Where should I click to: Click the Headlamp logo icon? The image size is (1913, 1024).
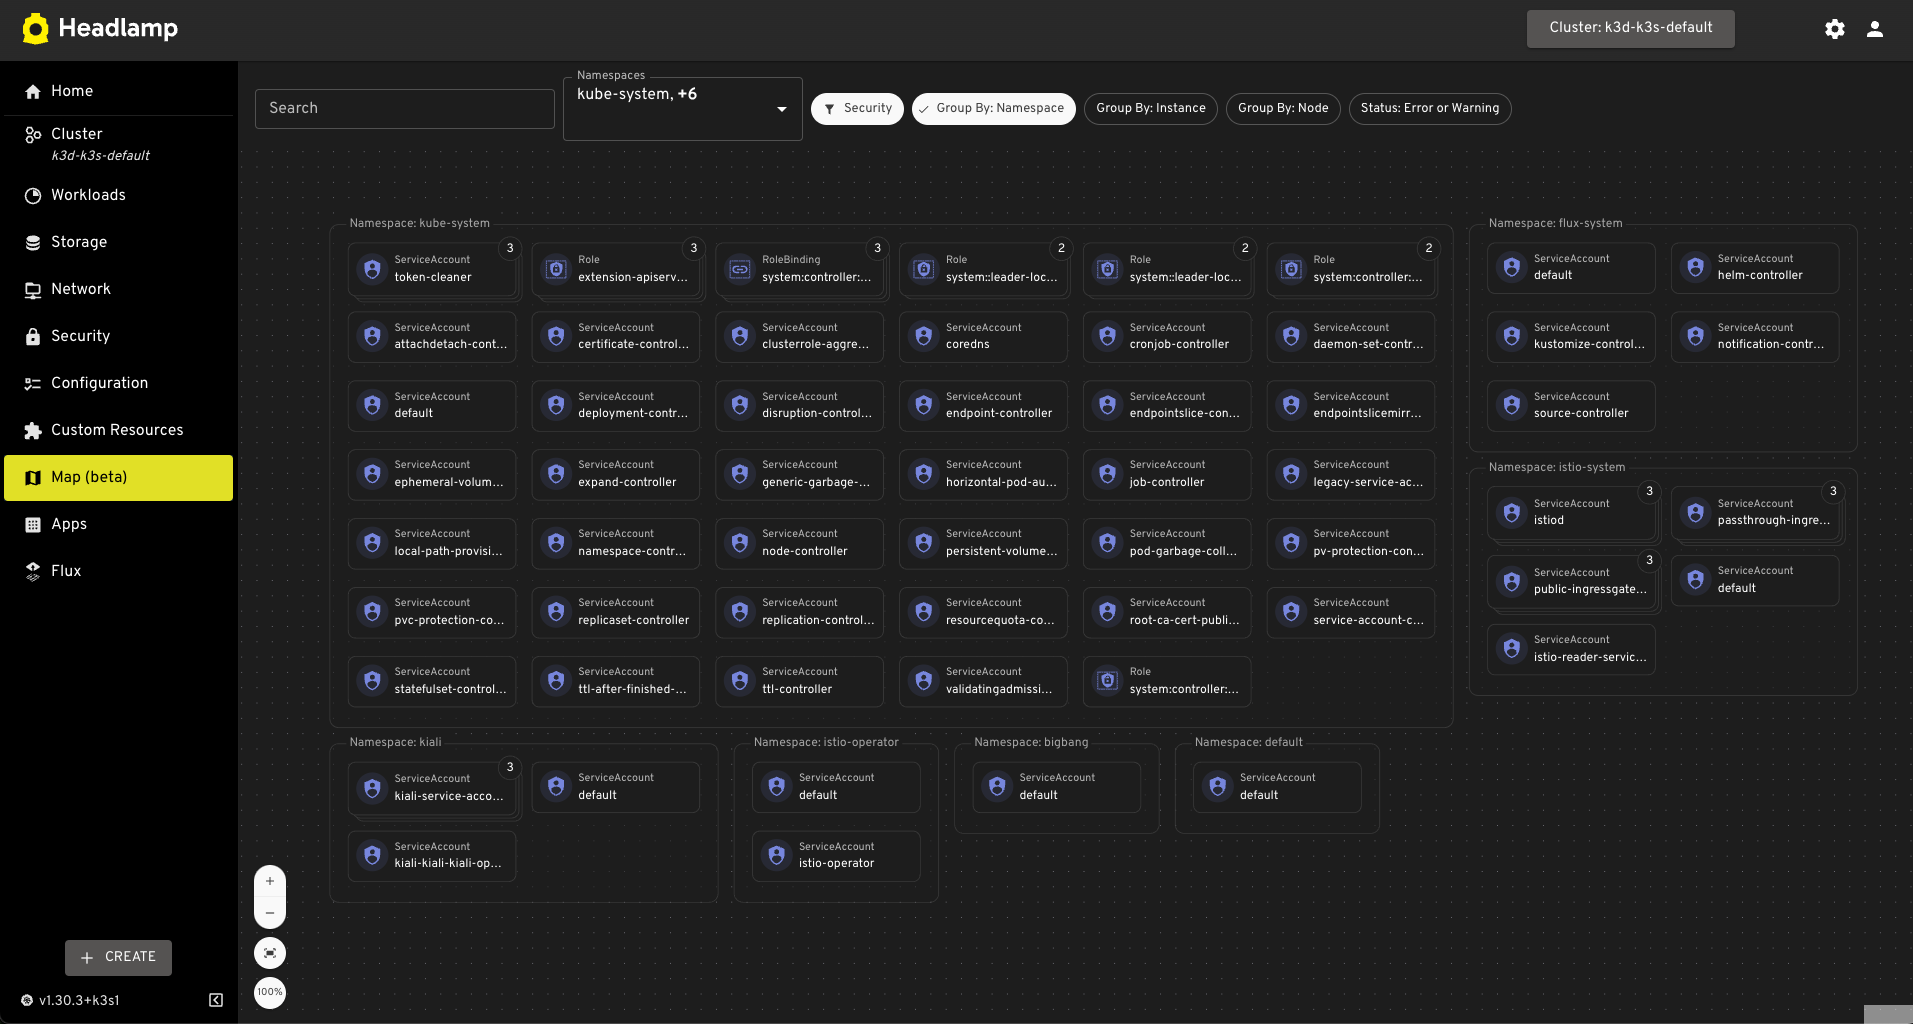pos(35,29)
